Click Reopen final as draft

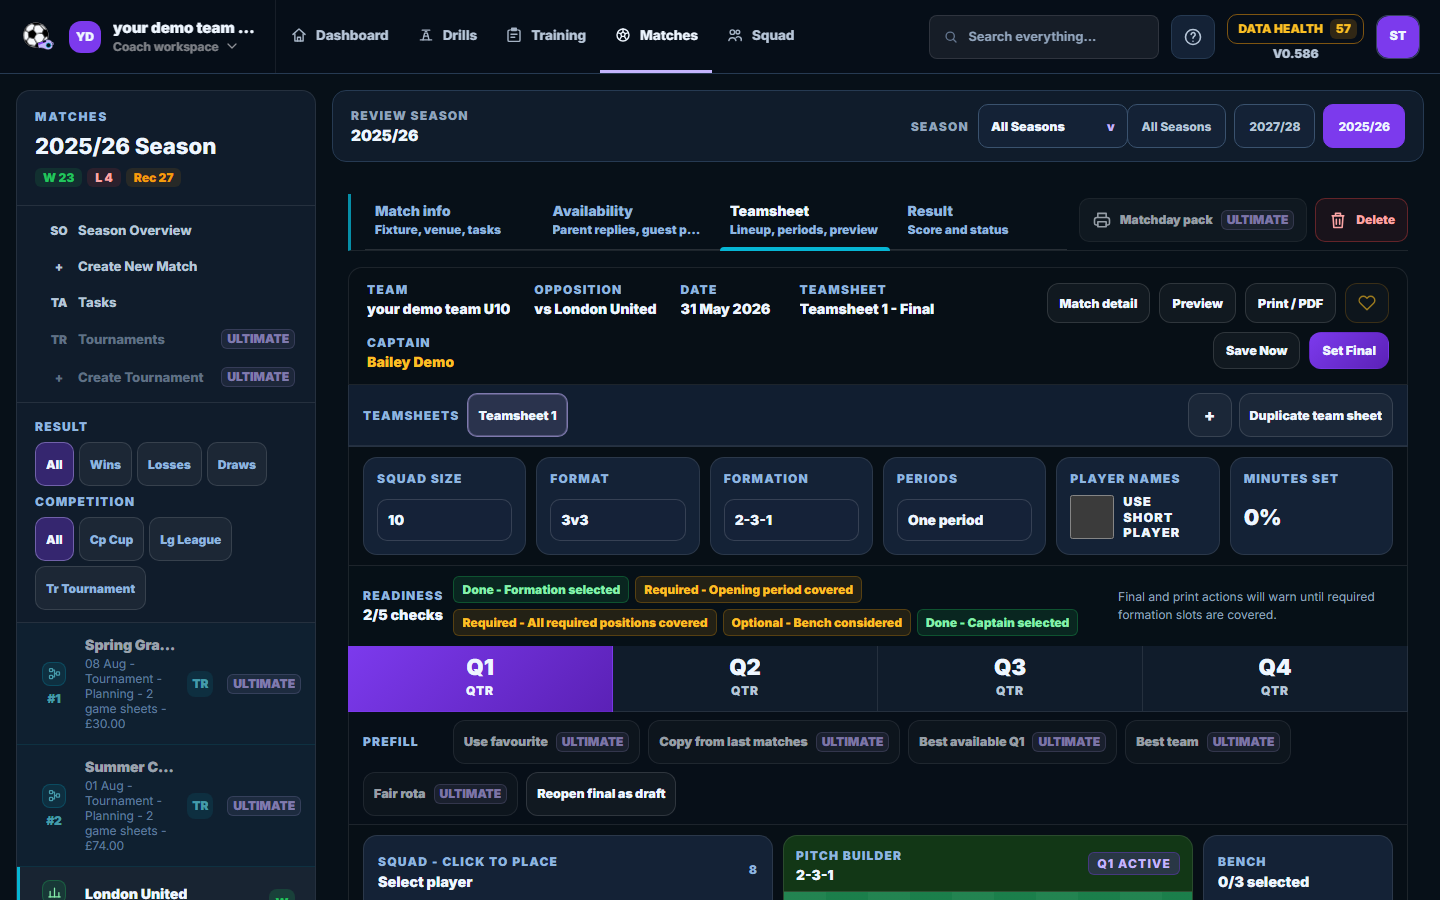[601, 794]
